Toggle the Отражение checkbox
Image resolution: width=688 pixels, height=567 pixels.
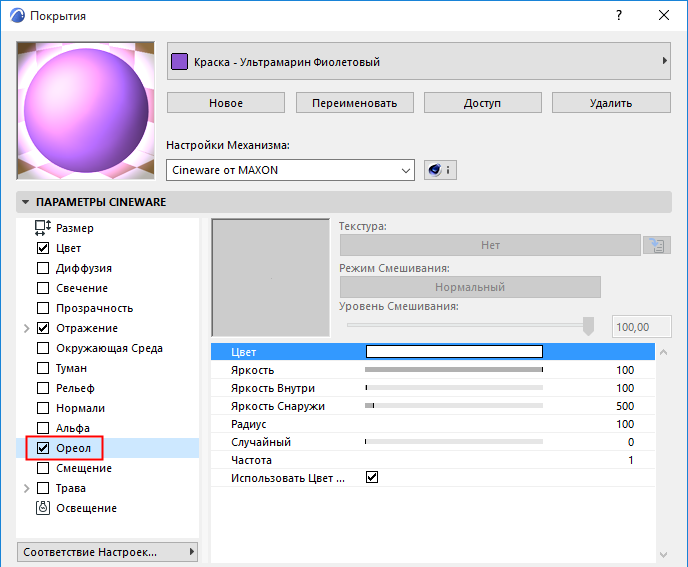(43, 328)
